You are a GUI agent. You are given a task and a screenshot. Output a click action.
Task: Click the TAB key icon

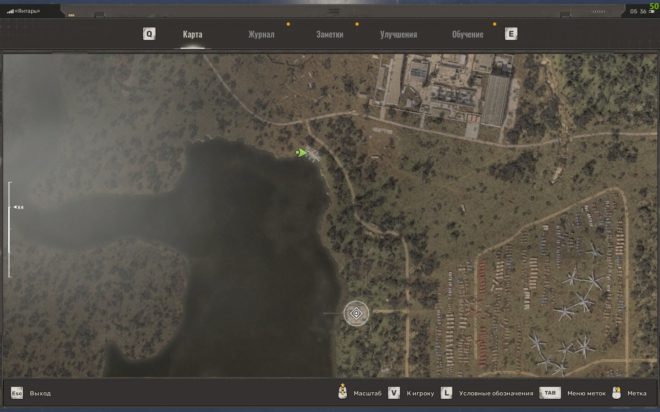tap(550, 393)
